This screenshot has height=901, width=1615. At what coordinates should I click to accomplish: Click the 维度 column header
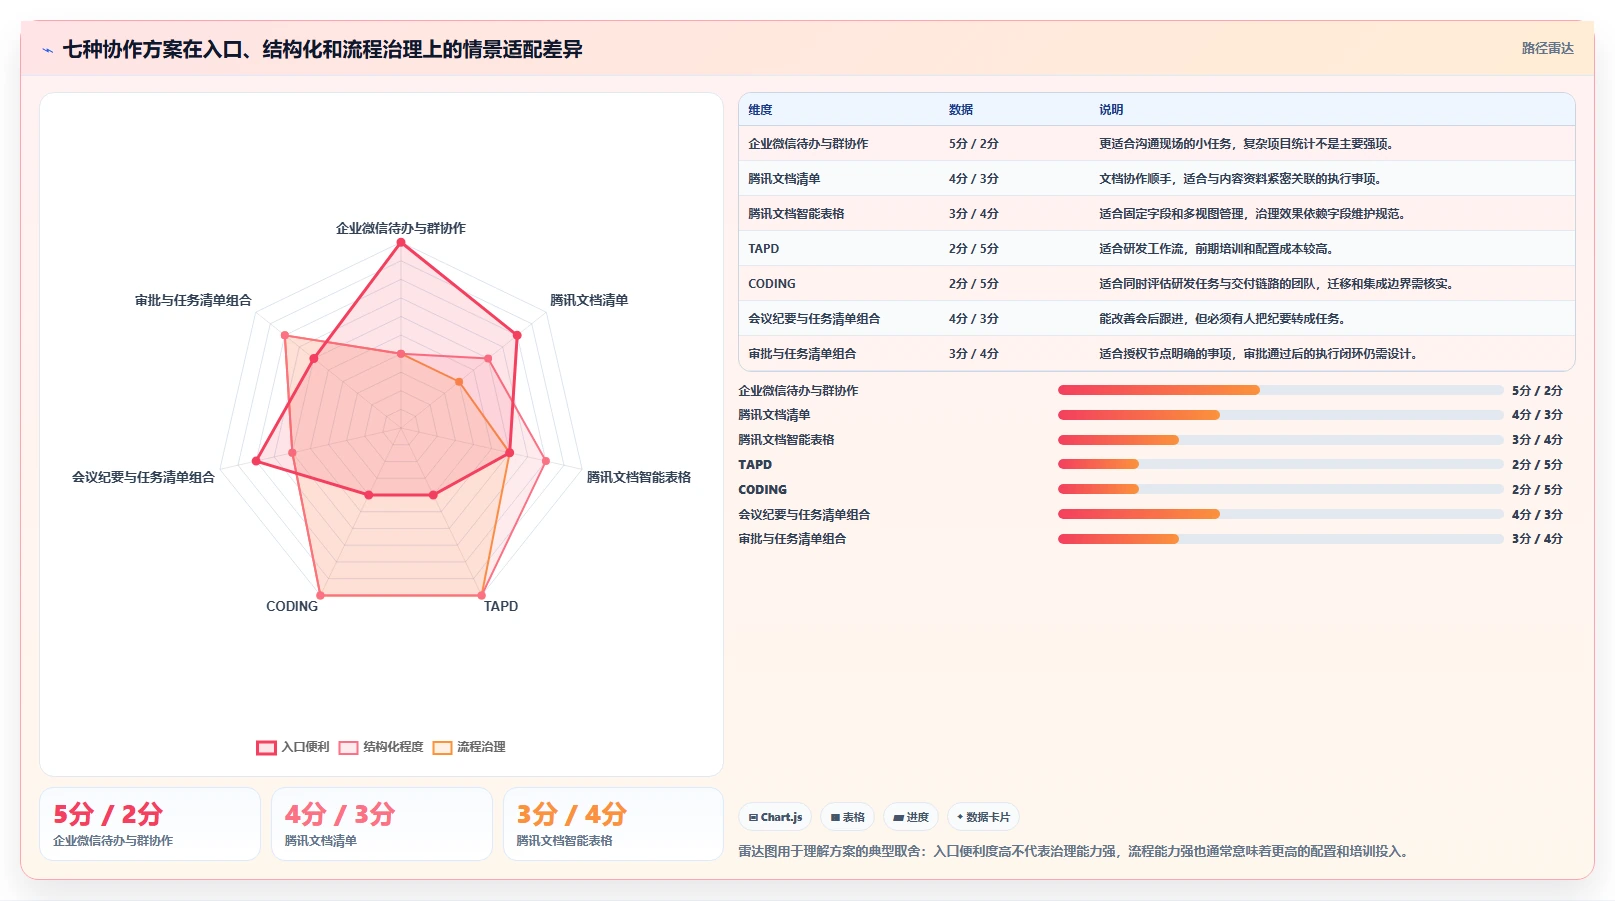click(x=760, y=110)
